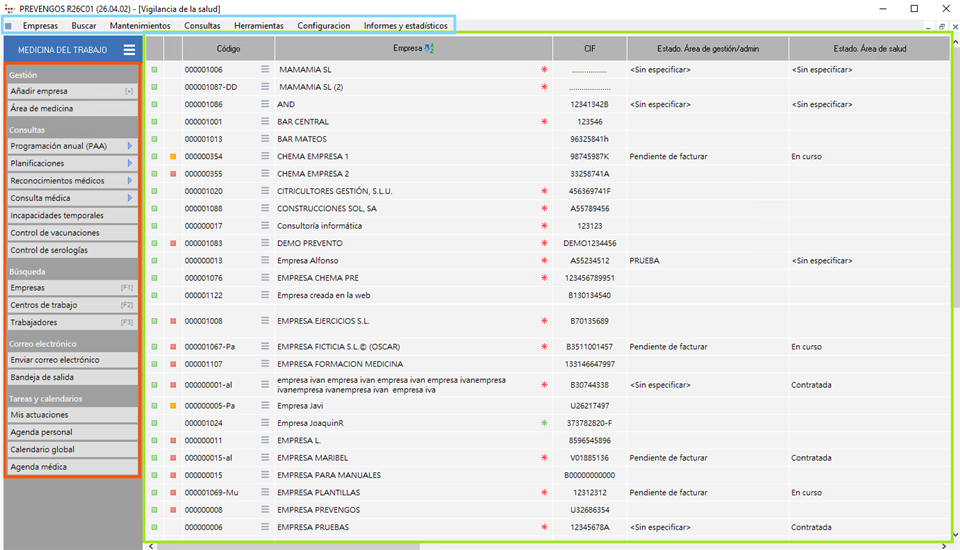Expand the Consulta médica submenu
960x550 pixels.
130,198
